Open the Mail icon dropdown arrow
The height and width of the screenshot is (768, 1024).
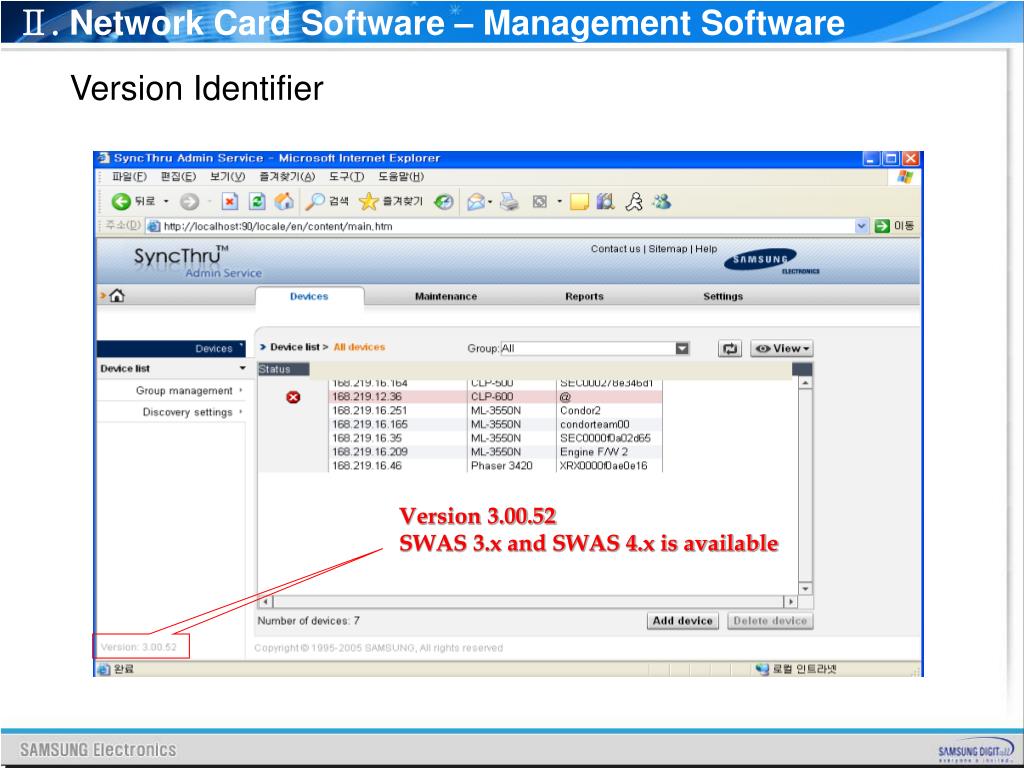coord(490,202)
